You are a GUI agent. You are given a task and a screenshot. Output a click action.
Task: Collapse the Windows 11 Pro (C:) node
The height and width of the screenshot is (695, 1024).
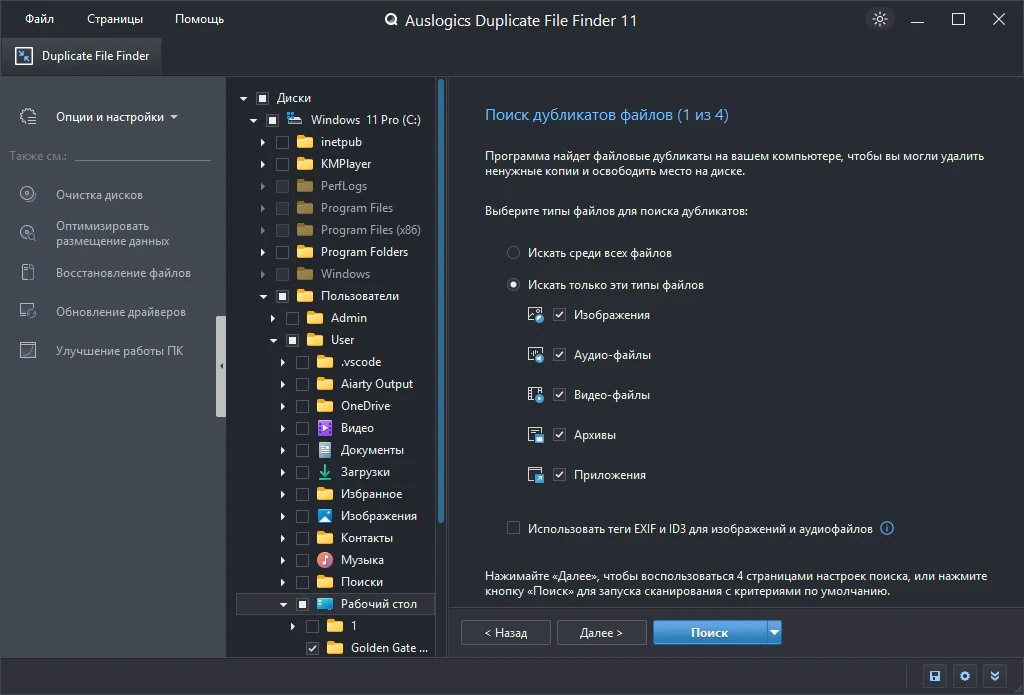click(x=253, y=120)
